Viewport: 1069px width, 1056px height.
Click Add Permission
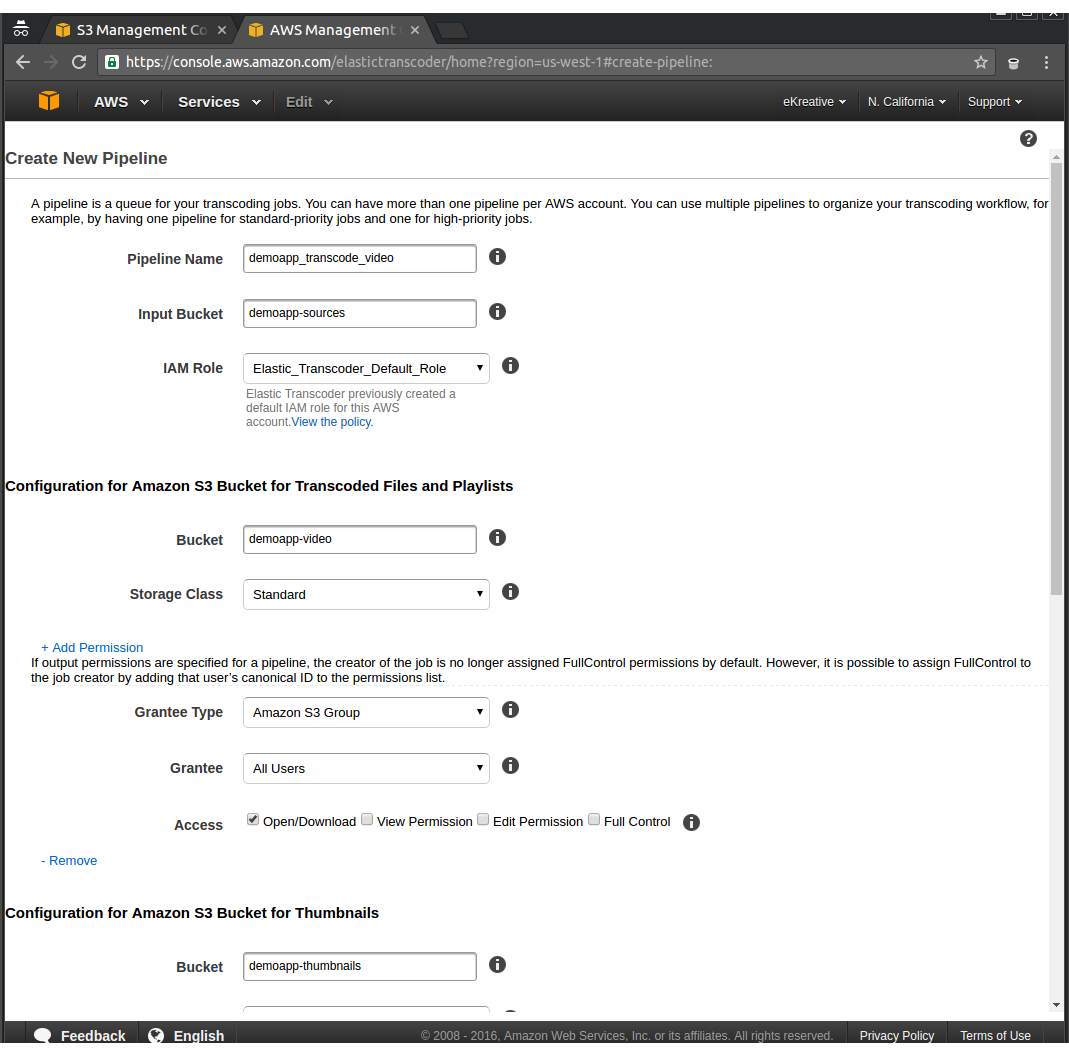(91, 647)
